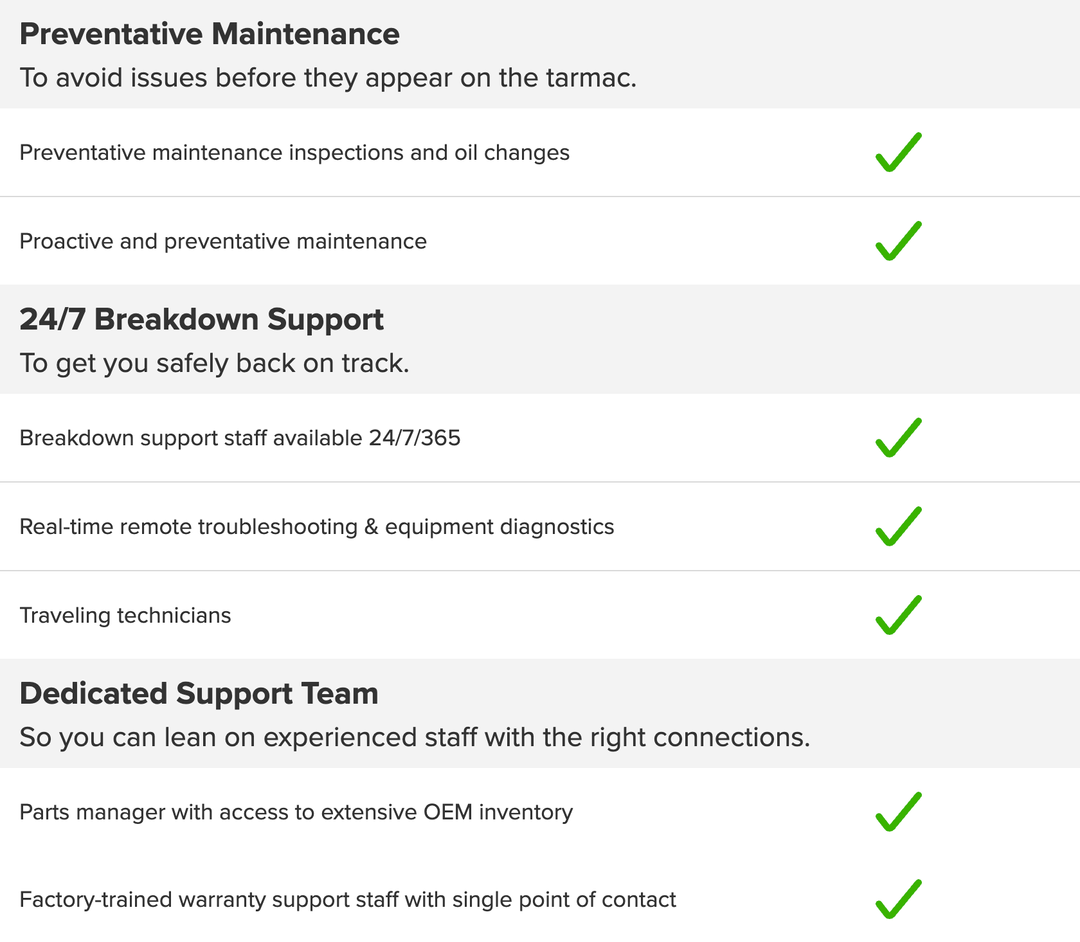The height and width of the screenshot is (942, 1080).
Task: Click 'To avoid issues before they appear' subtitle
Action: (x=328, y=78)
